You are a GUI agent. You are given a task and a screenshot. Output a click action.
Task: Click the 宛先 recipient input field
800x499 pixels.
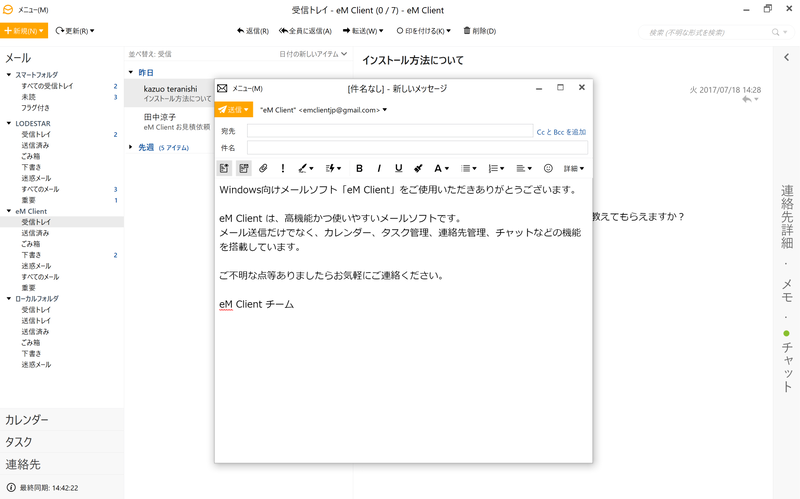[390, 131]
